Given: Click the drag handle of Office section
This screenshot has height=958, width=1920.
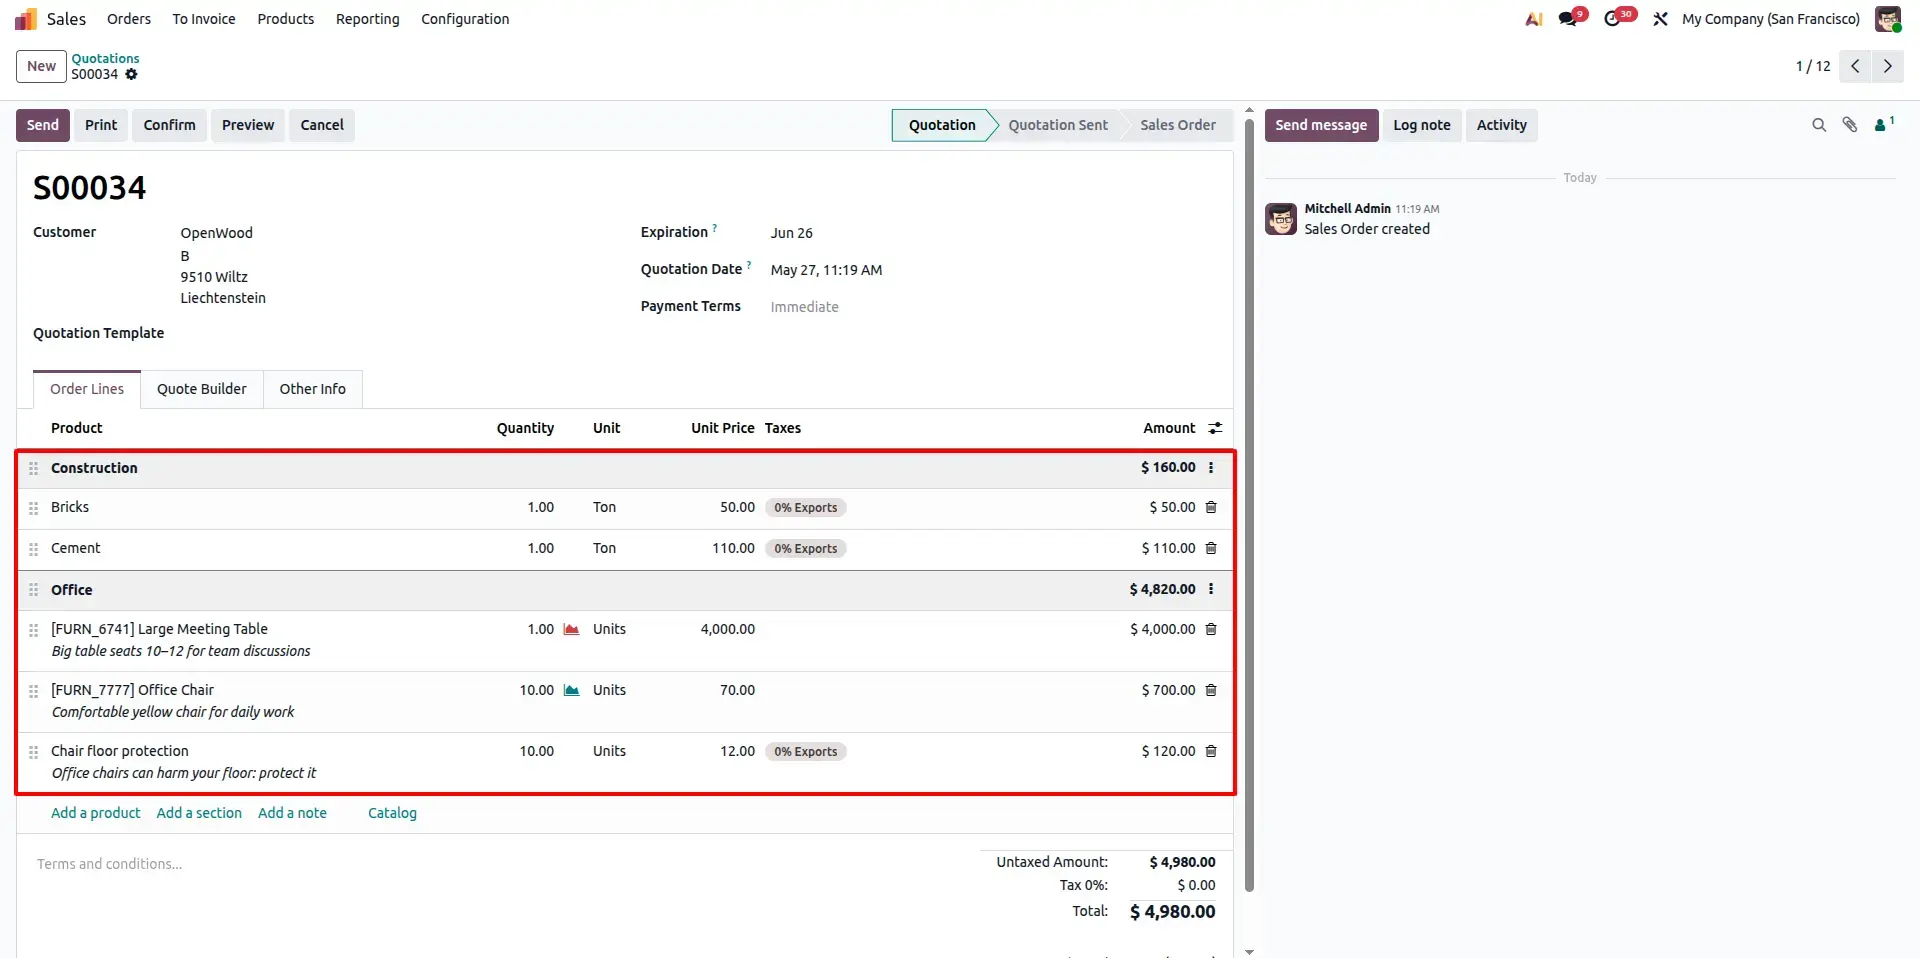Looking at the screenshot, I should tap(33, 590).
